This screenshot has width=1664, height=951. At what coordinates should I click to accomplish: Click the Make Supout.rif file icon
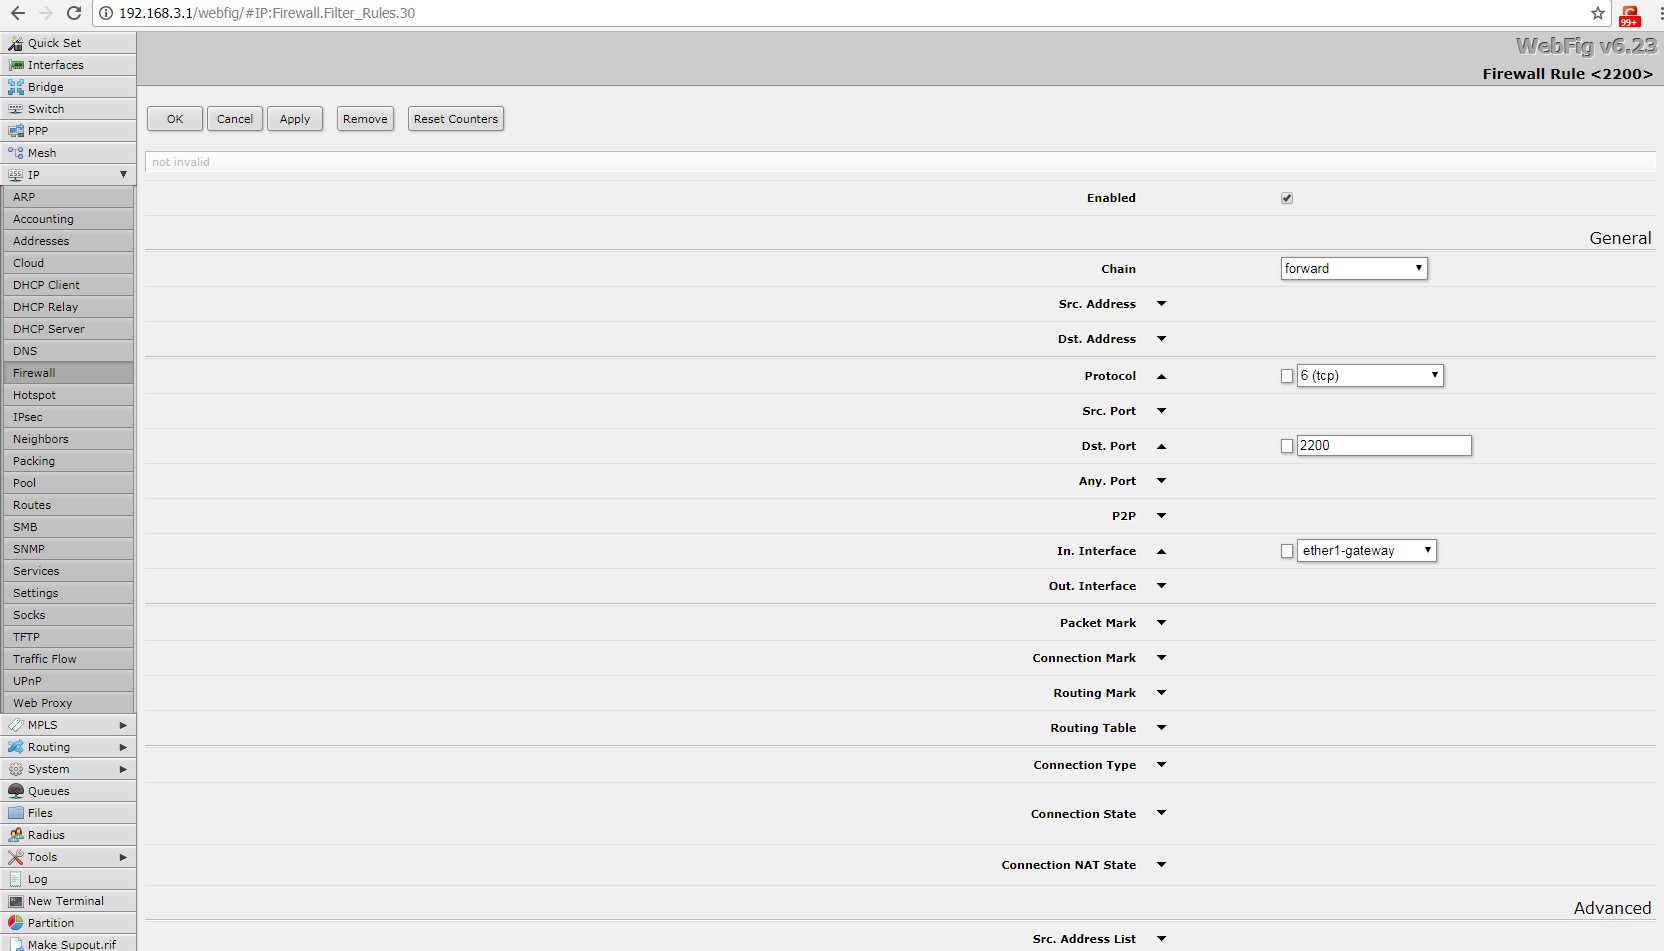click(15, 944)
